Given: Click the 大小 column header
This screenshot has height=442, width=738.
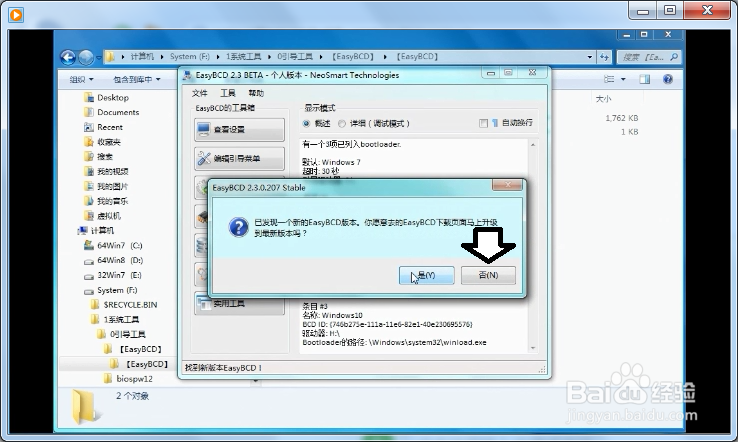Looking at the screenshot, I should (x=603, y=99).
